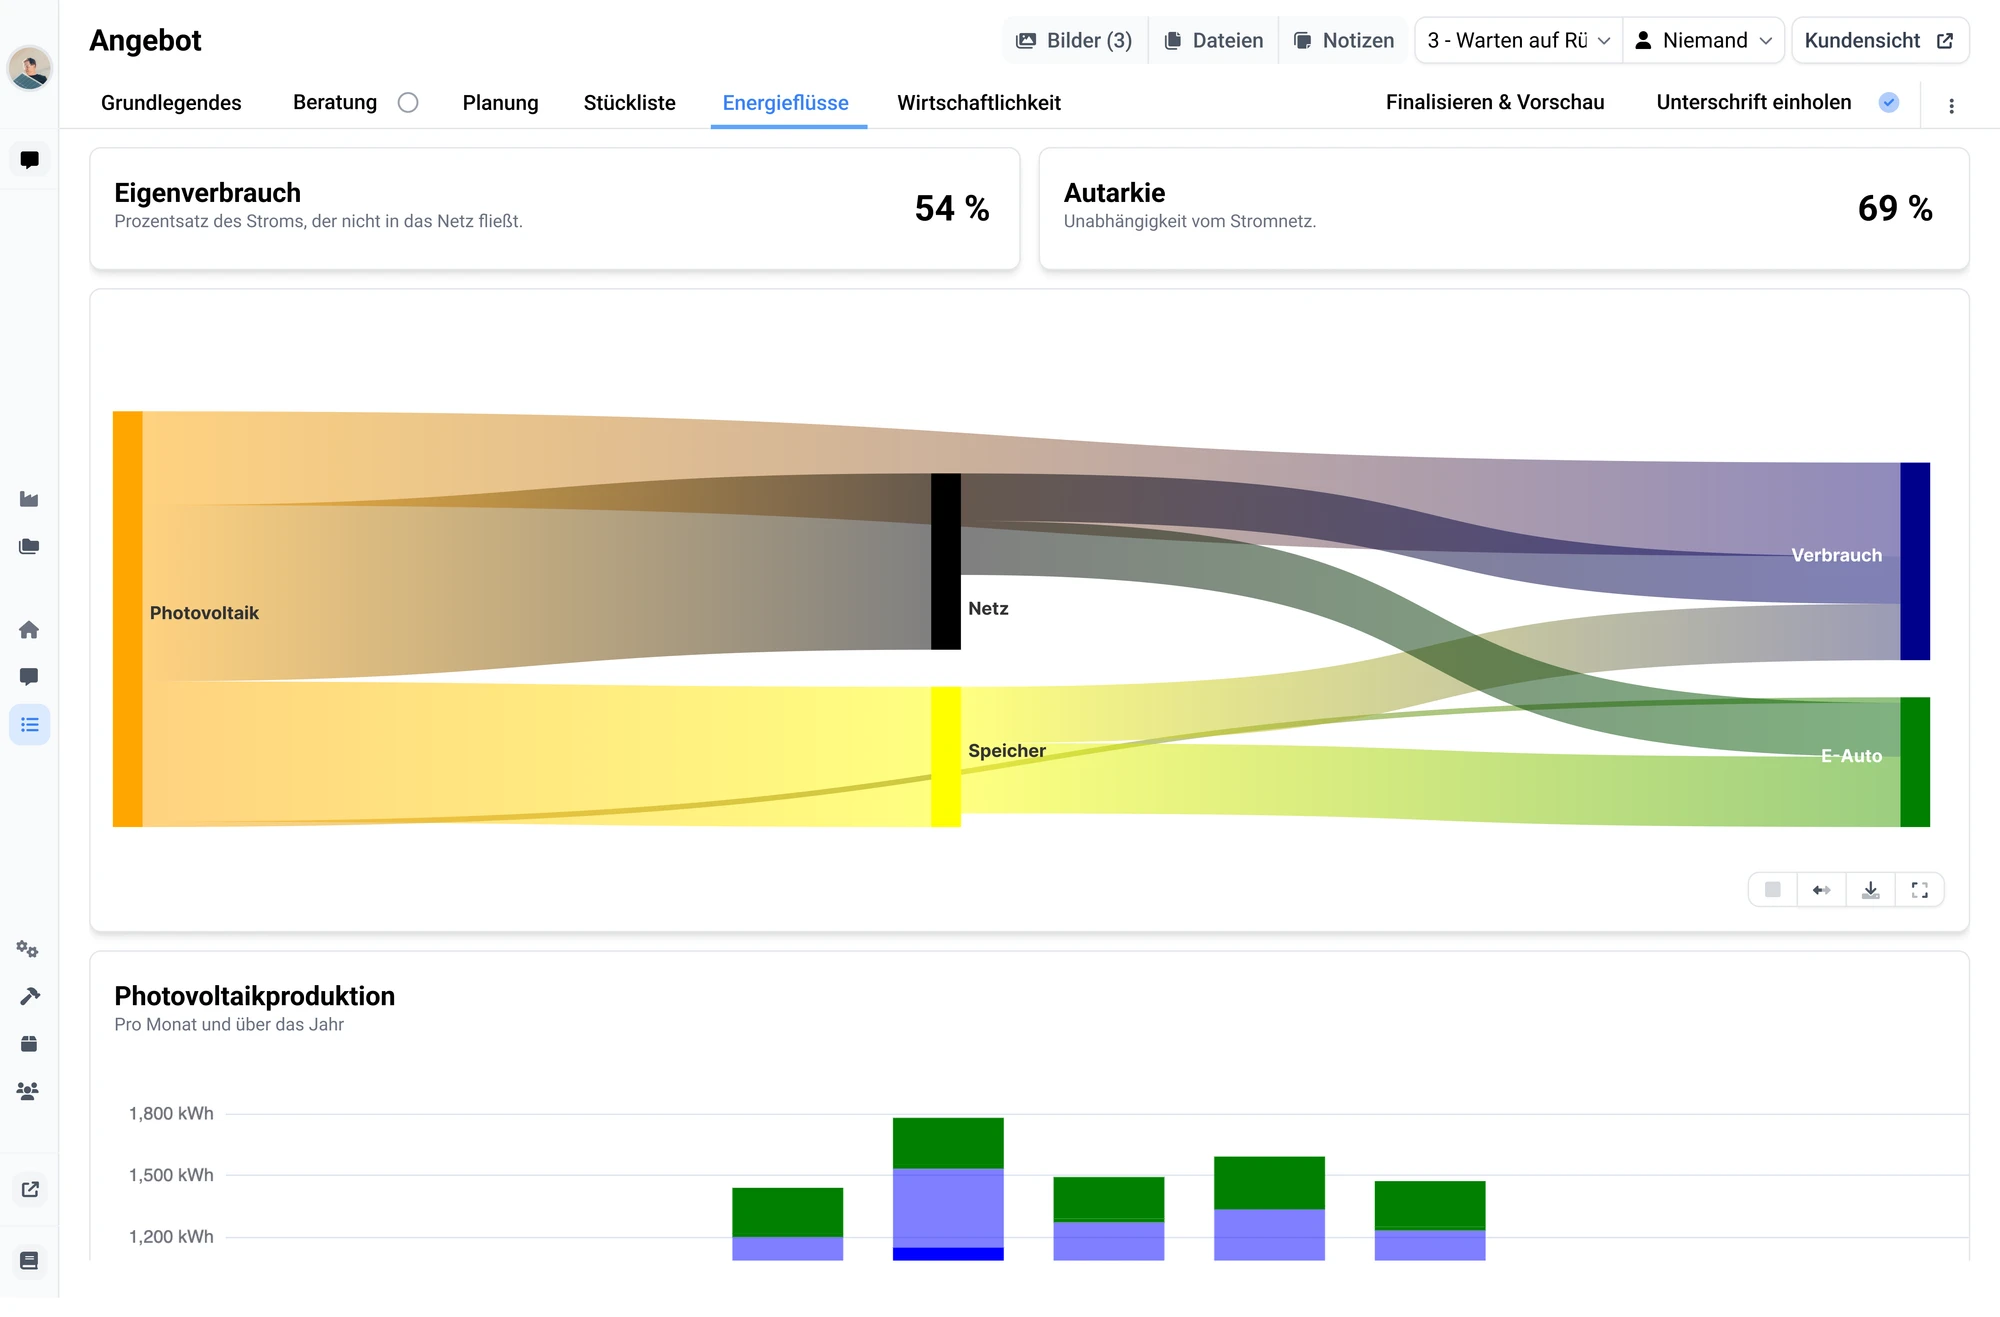The height and width of the screenshot is (1317, 2000).
Task: Click the yellow Speicher node in Sankey
Action: (x=945, y=756)
